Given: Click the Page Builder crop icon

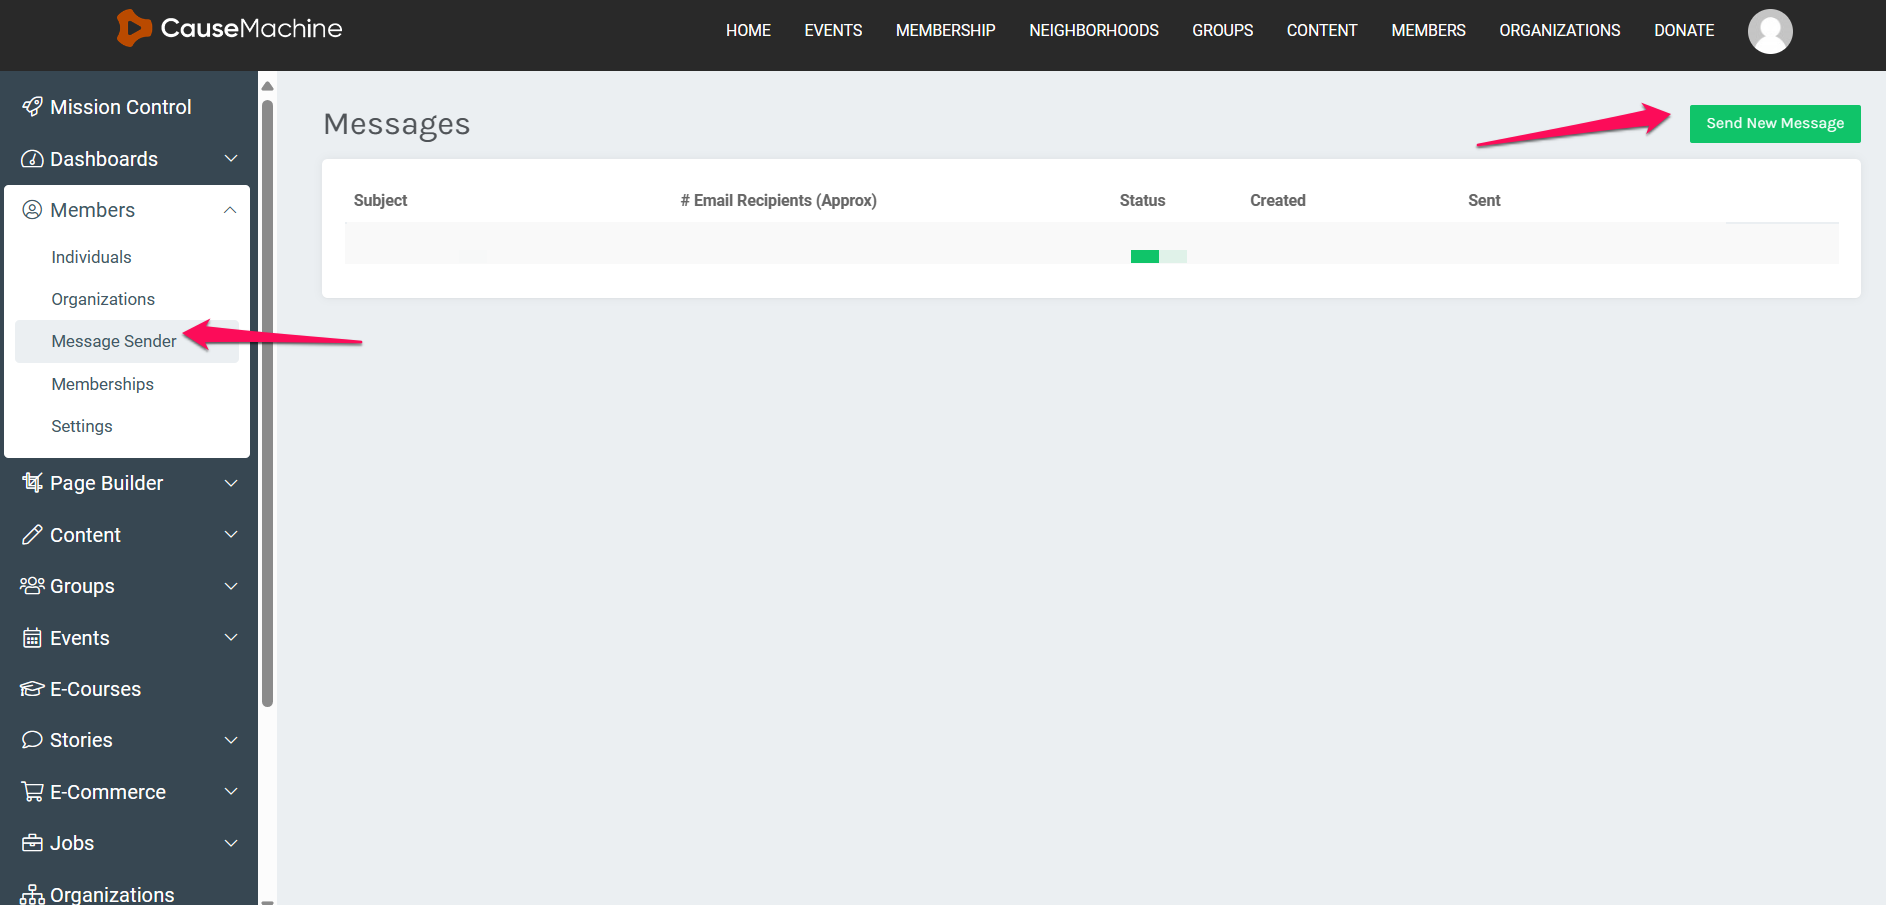Looking at the screenshot, I should [32, 483].
